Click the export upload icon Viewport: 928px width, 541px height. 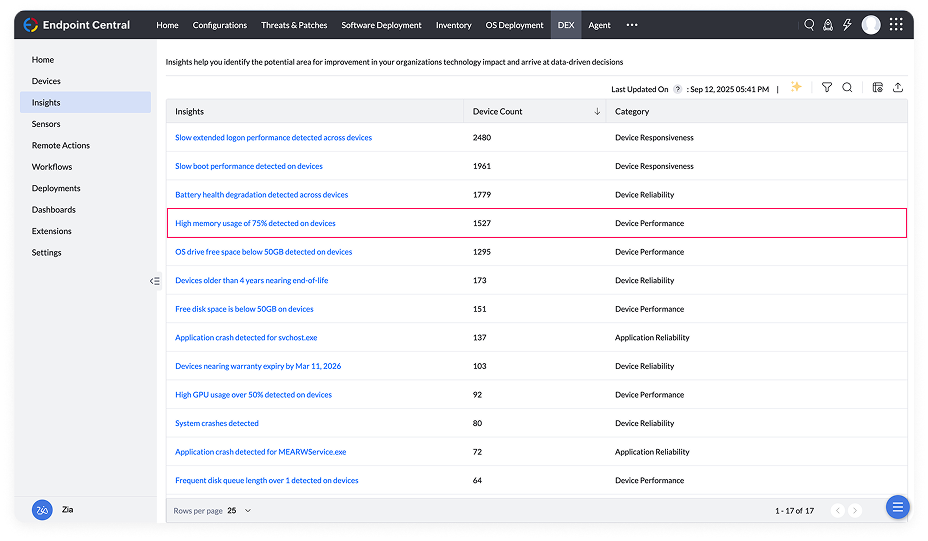(897, 88)
